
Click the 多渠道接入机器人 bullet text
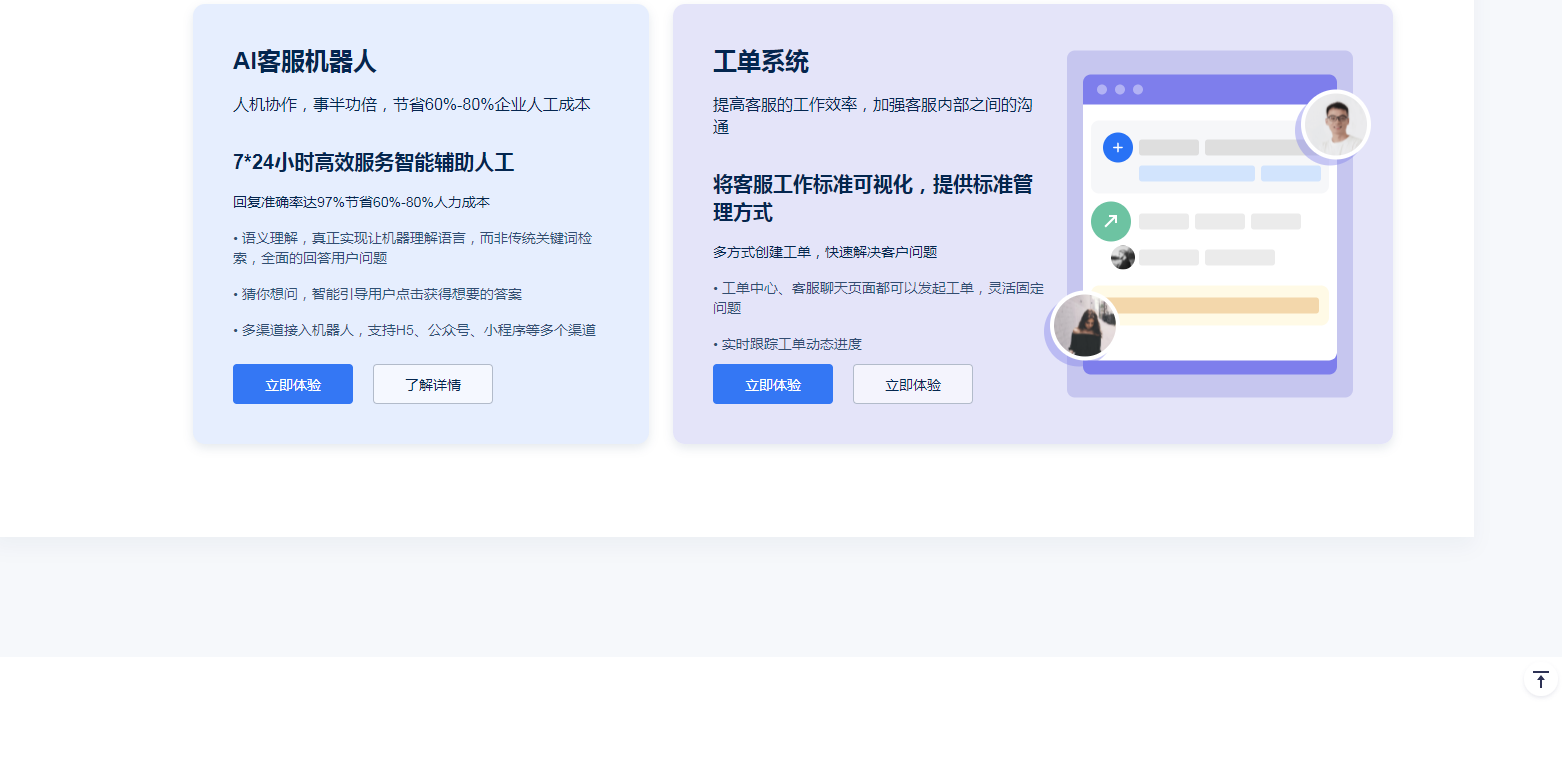point(417,330)
